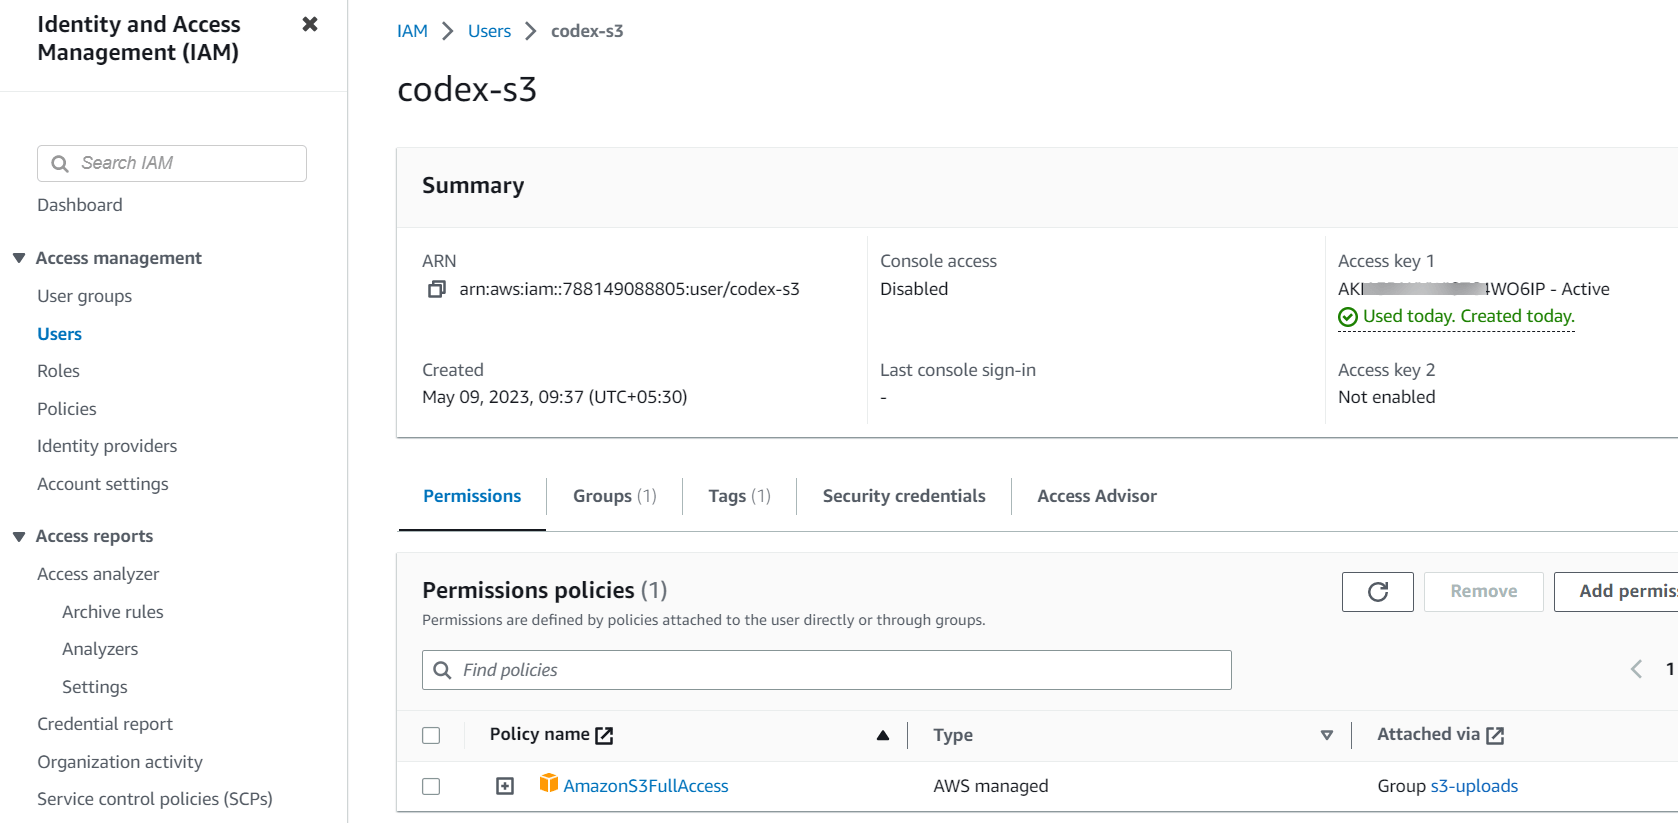The height and width of the screenshot is (823, 1678).
Task: Open Roles in the sidebar
Action: [x=58, y=371]
